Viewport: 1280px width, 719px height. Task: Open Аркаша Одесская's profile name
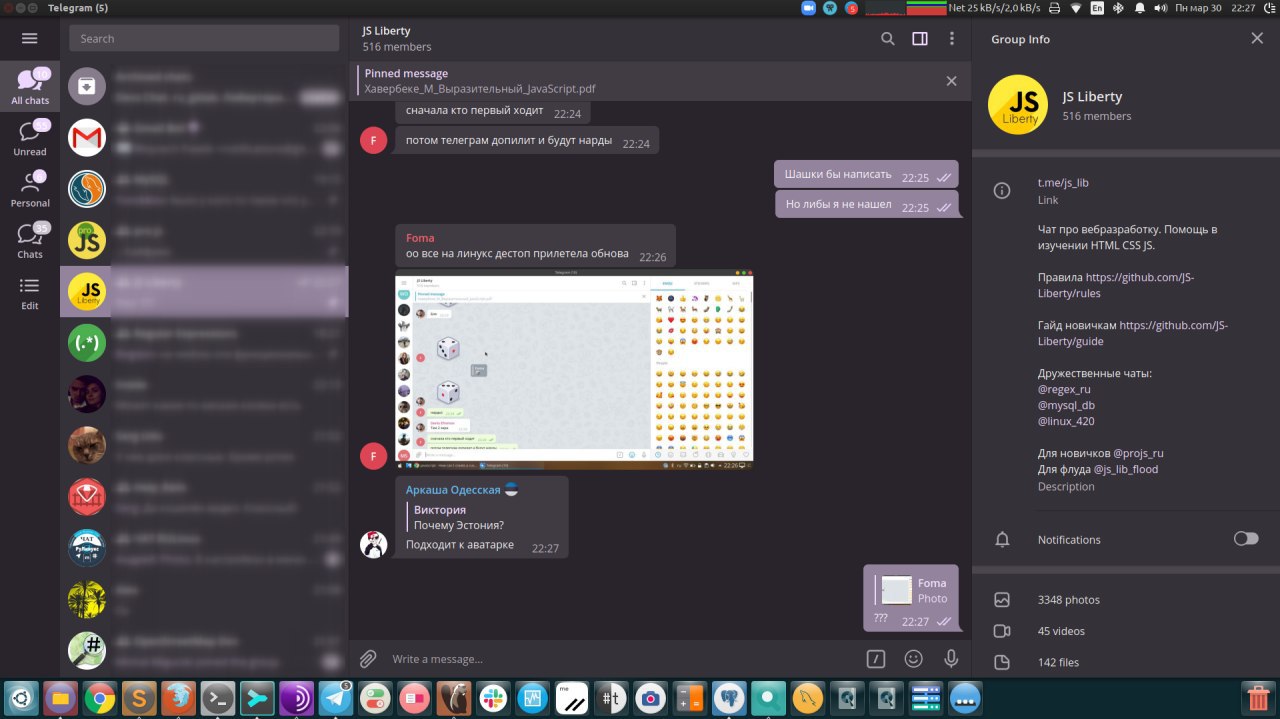(x=453, y=490)
